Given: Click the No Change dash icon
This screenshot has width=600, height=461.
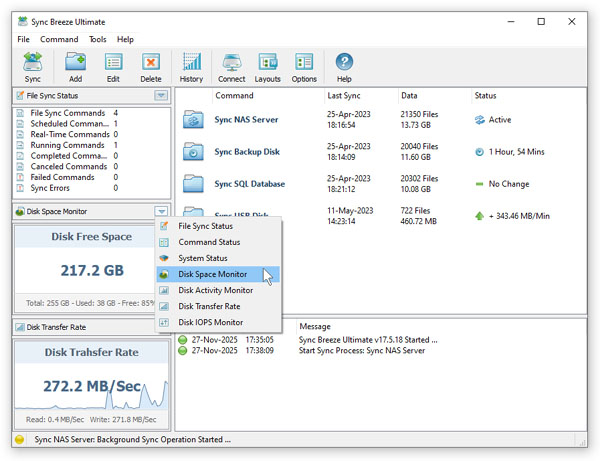Looking at the screenshot, I should 479,184.
